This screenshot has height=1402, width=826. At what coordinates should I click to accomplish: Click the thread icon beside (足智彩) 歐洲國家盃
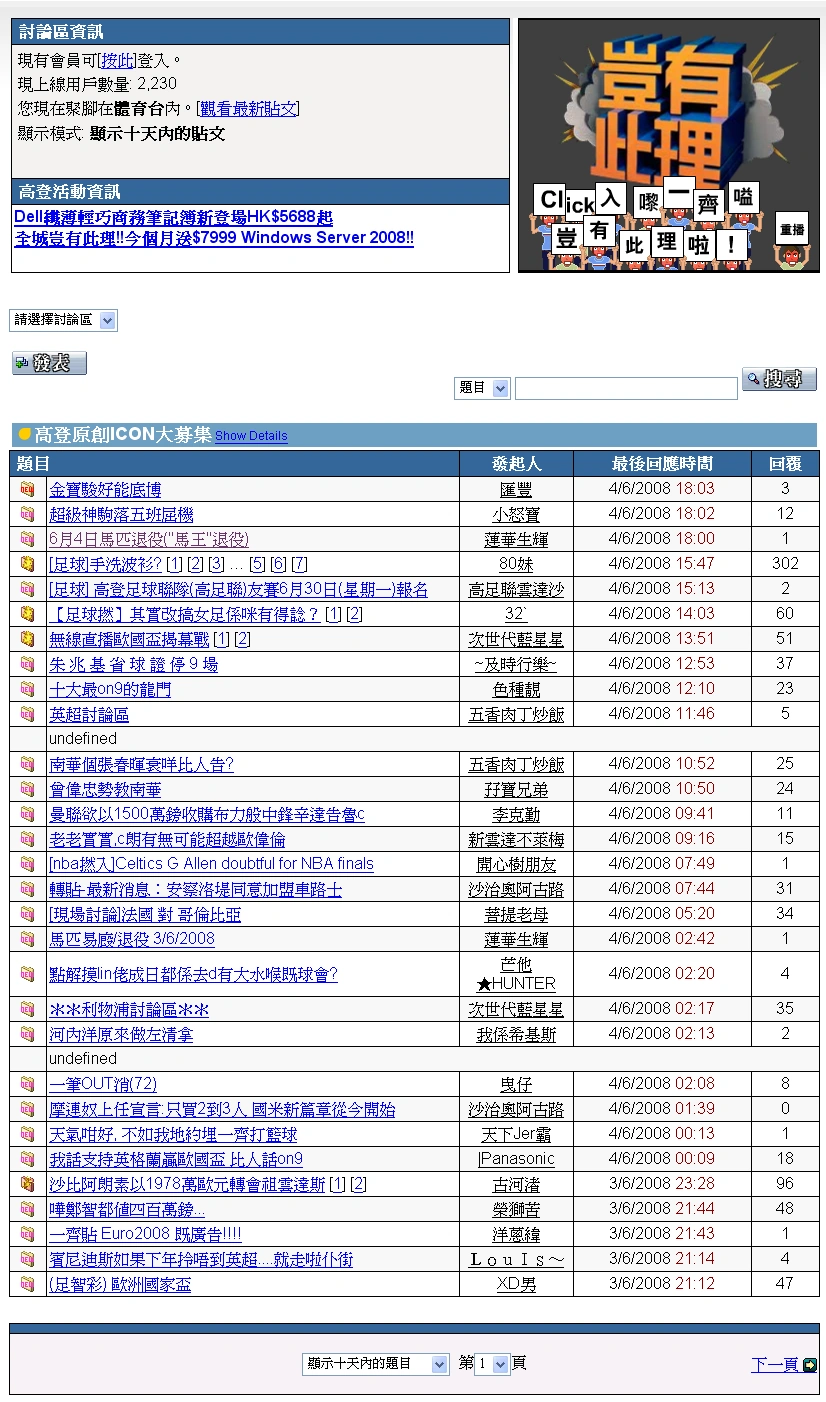click(x=27, y=1285)
